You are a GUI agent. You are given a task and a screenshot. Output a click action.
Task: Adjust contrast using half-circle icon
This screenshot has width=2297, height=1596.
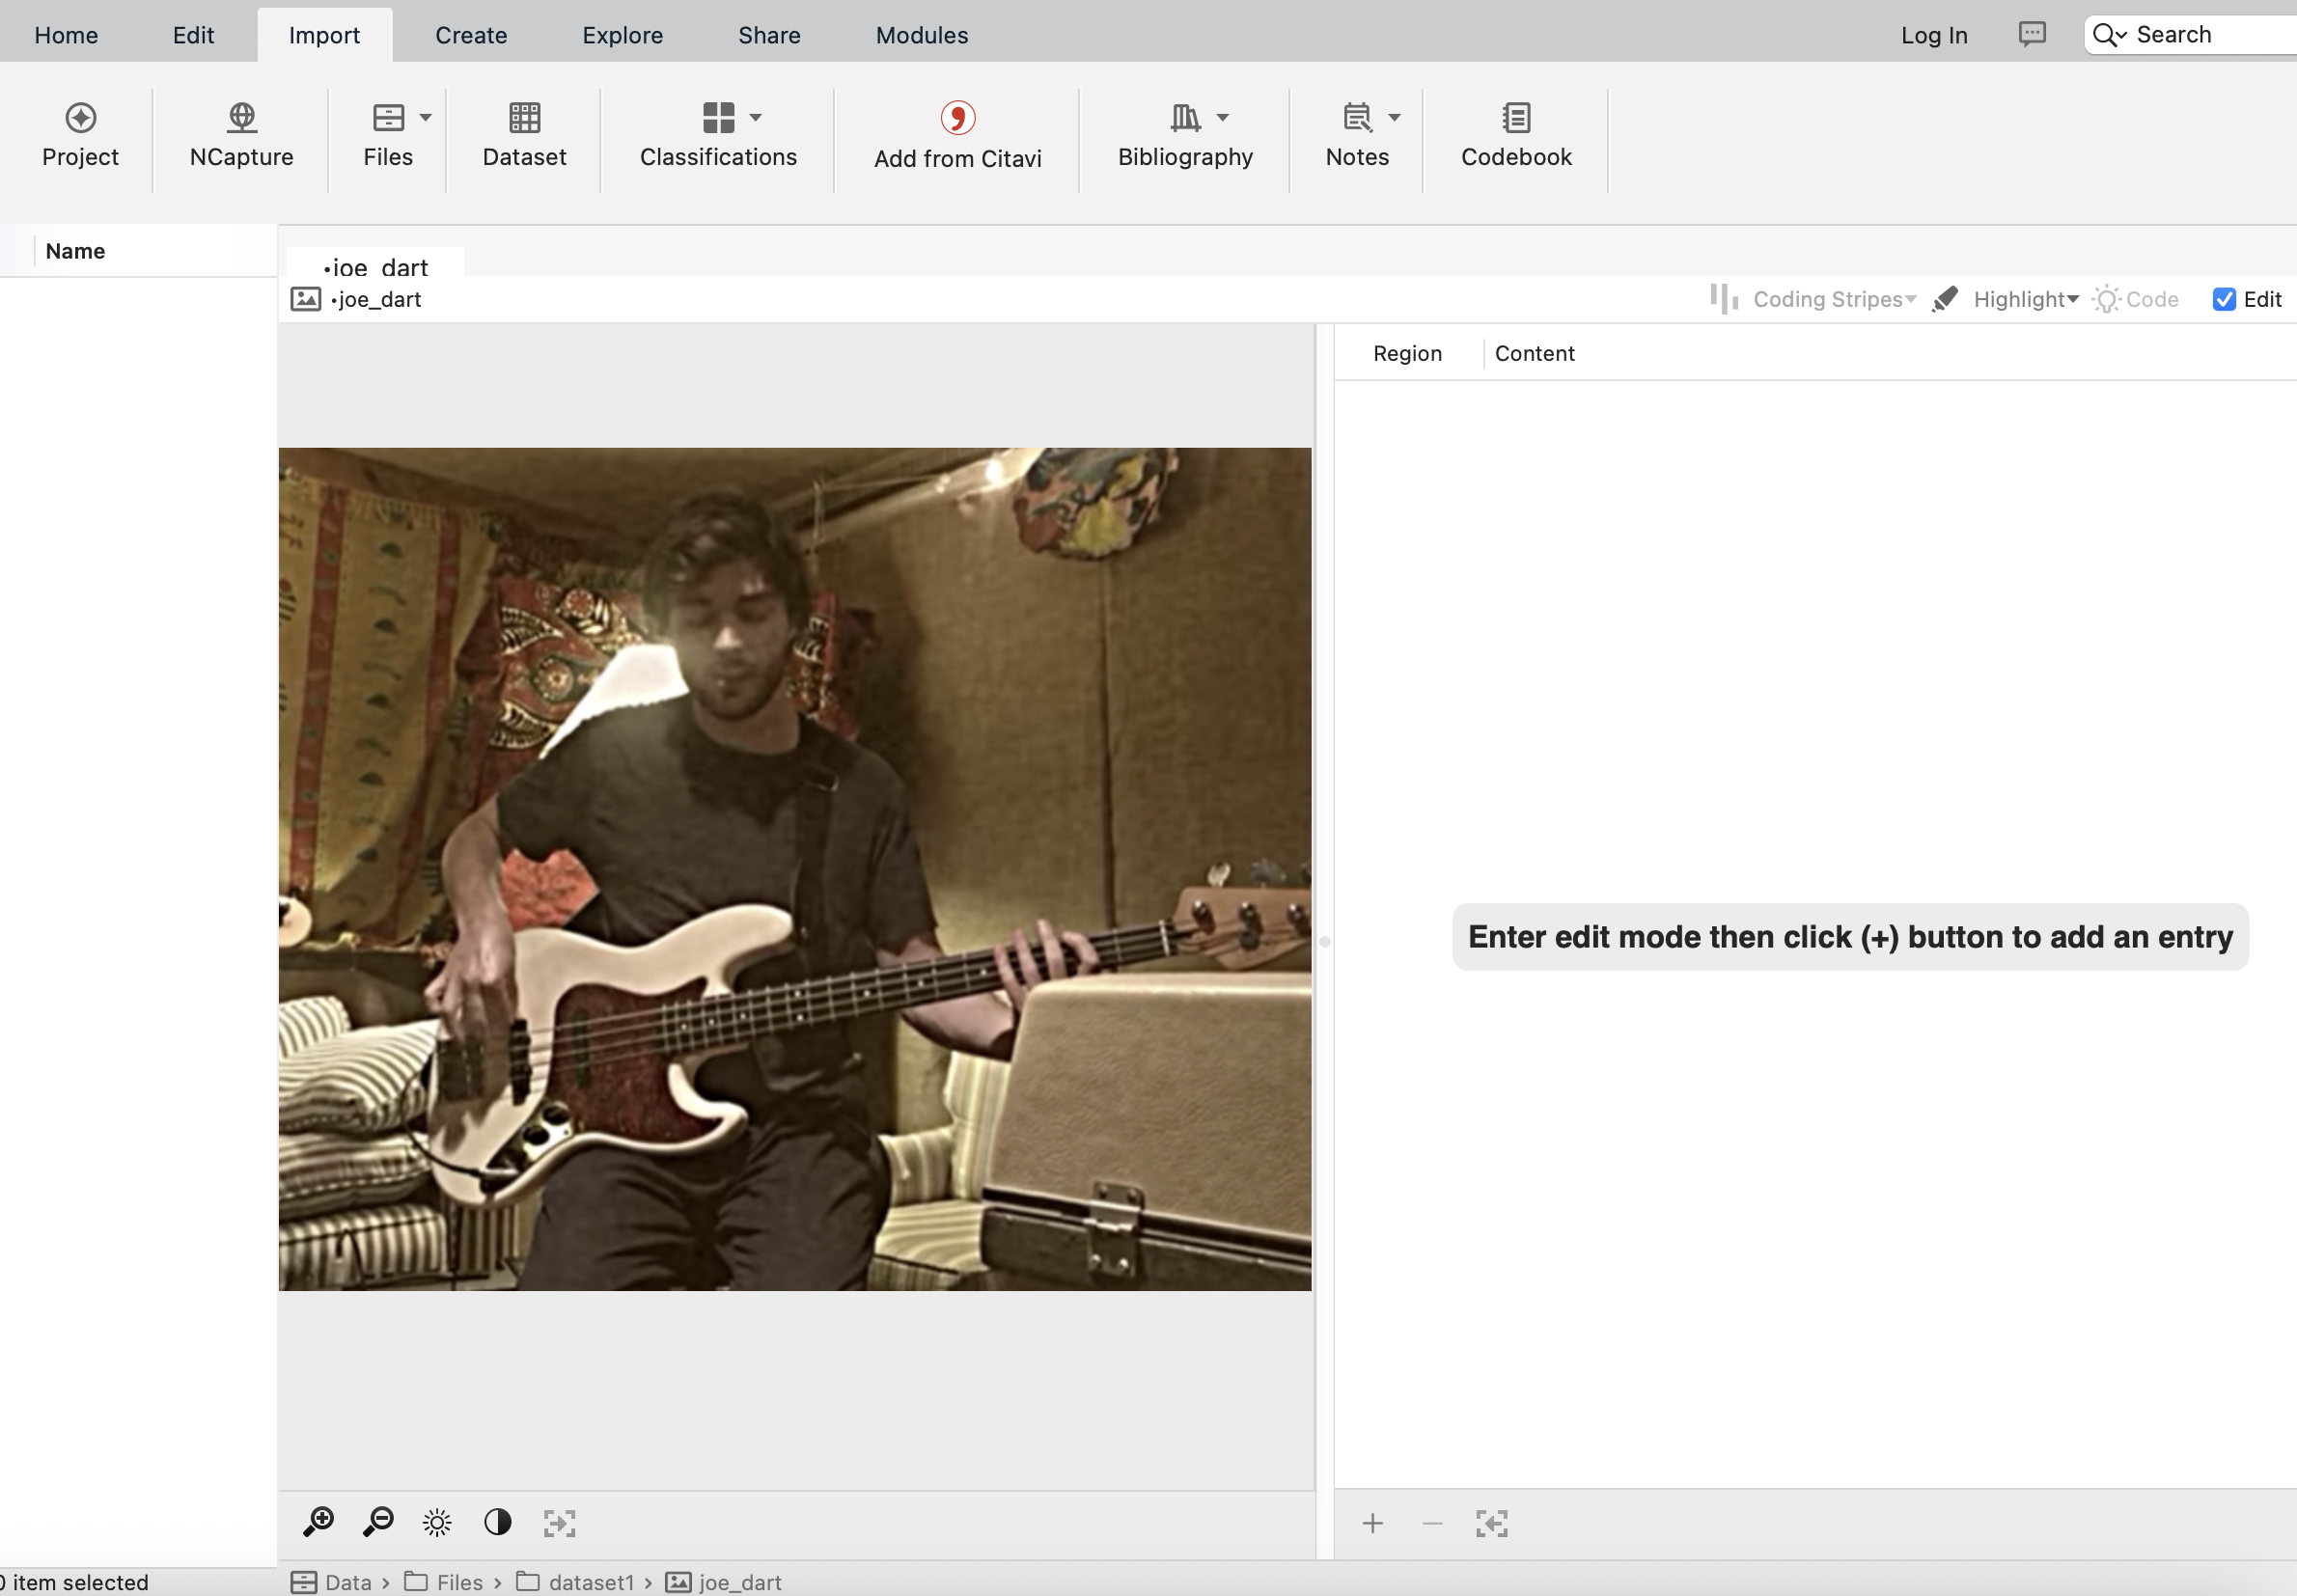(x=498, y=1523)
